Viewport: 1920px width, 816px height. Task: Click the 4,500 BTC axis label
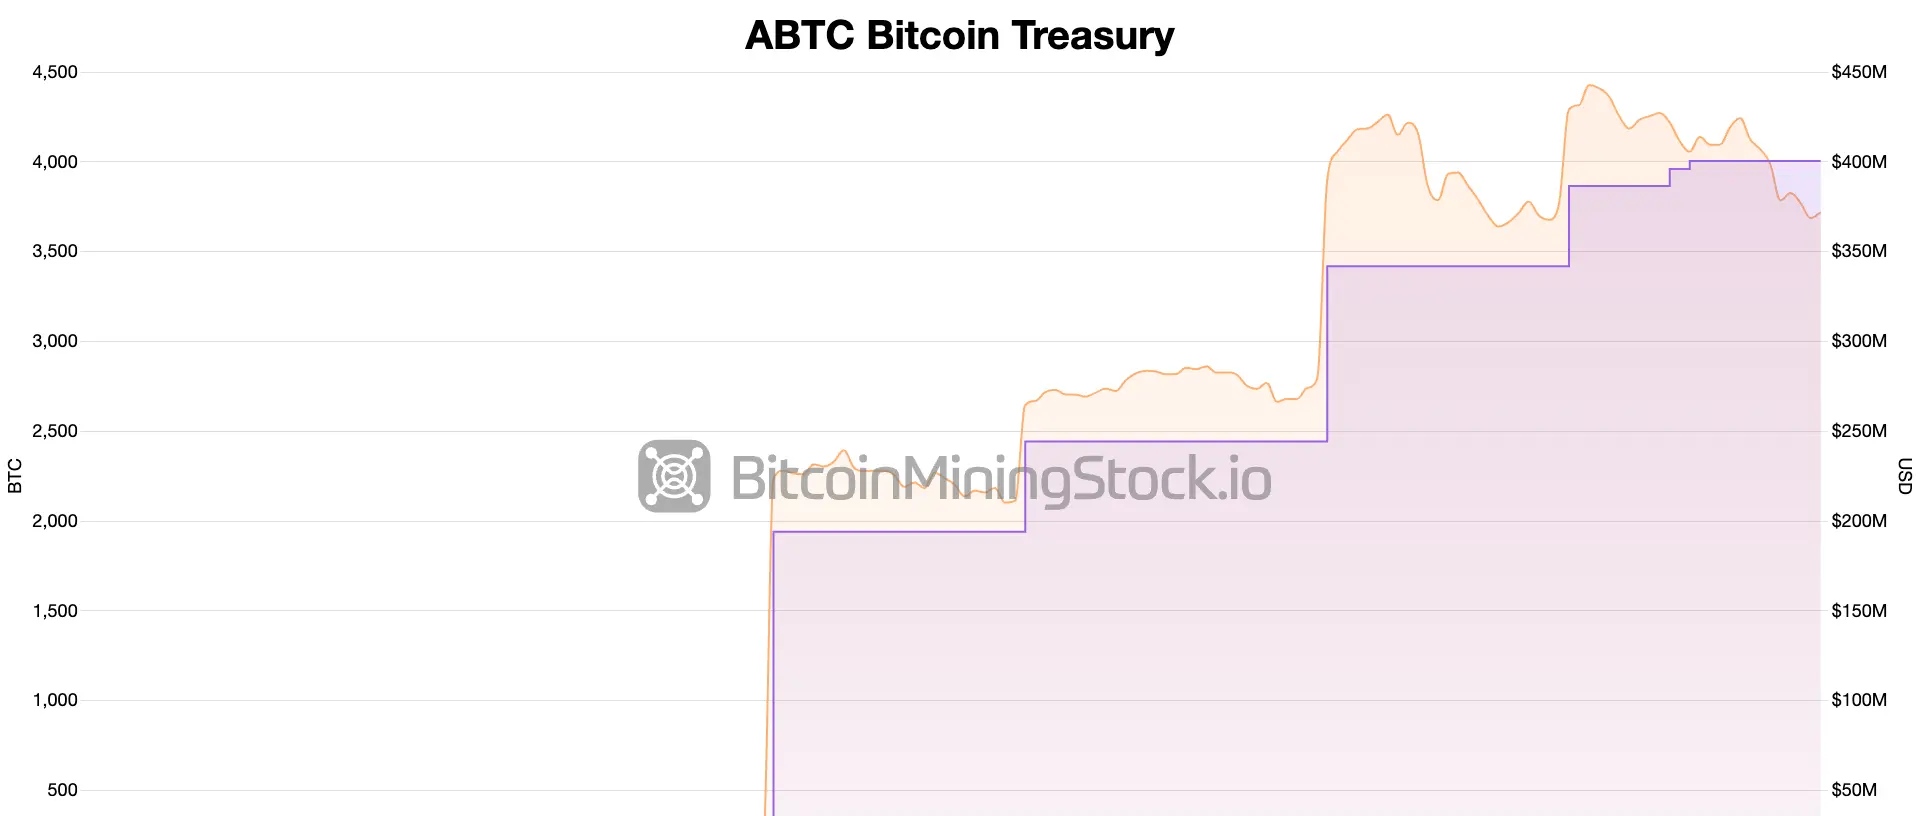(55, 72)
